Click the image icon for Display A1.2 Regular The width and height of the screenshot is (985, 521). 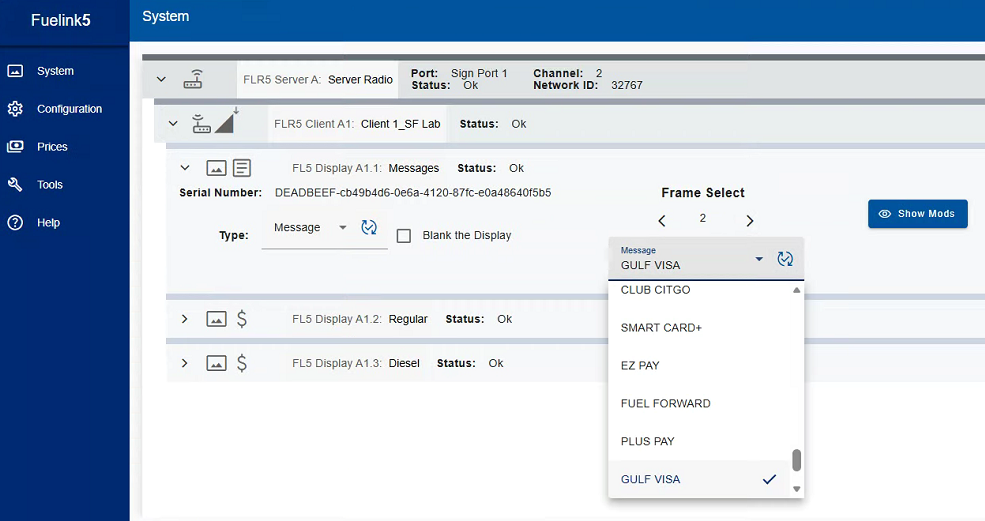[216, 319]
